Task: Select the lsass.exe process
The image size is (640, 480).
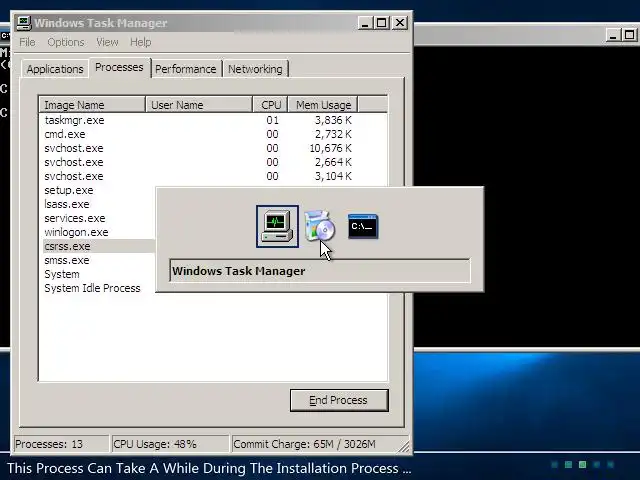Action: click(67, 204)
